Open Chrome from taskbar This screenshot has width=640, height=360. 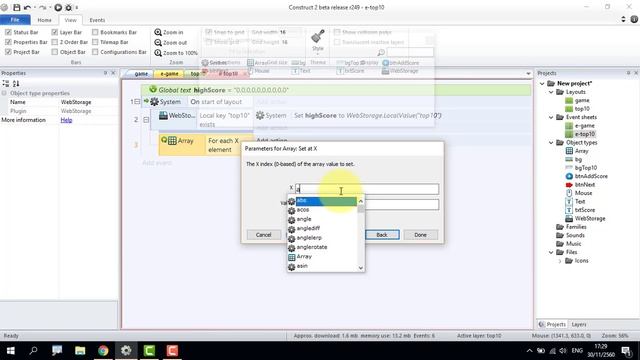(x=103, y=351)
